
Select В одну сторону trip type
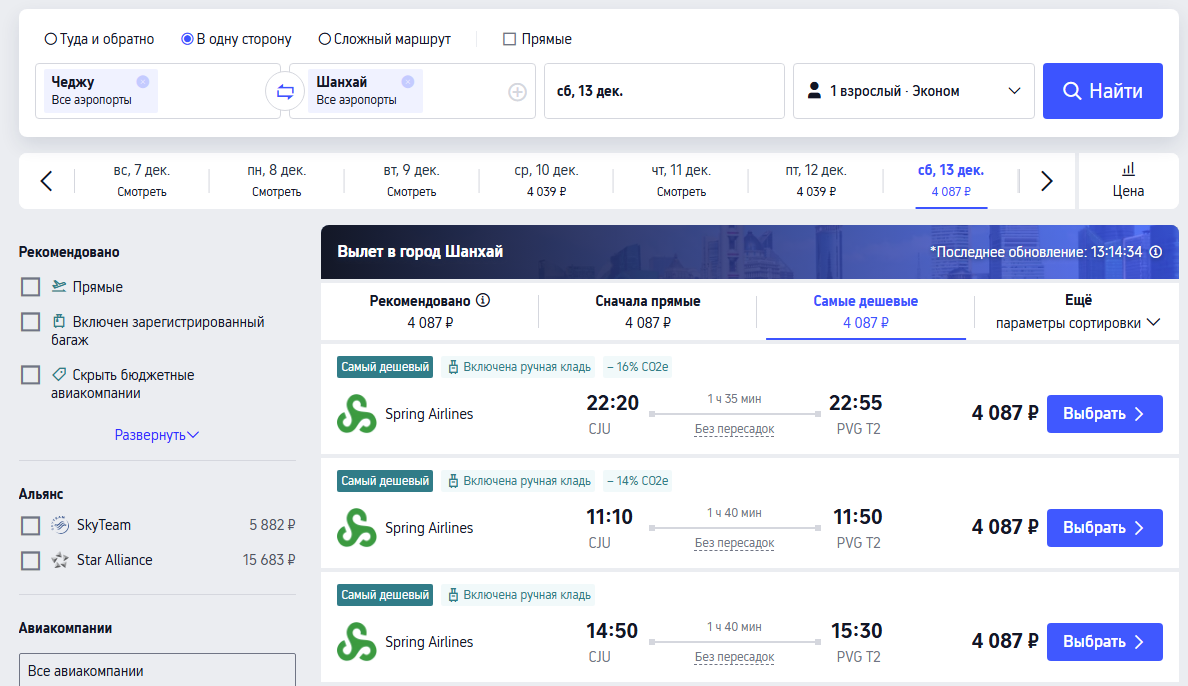point(236,39)
